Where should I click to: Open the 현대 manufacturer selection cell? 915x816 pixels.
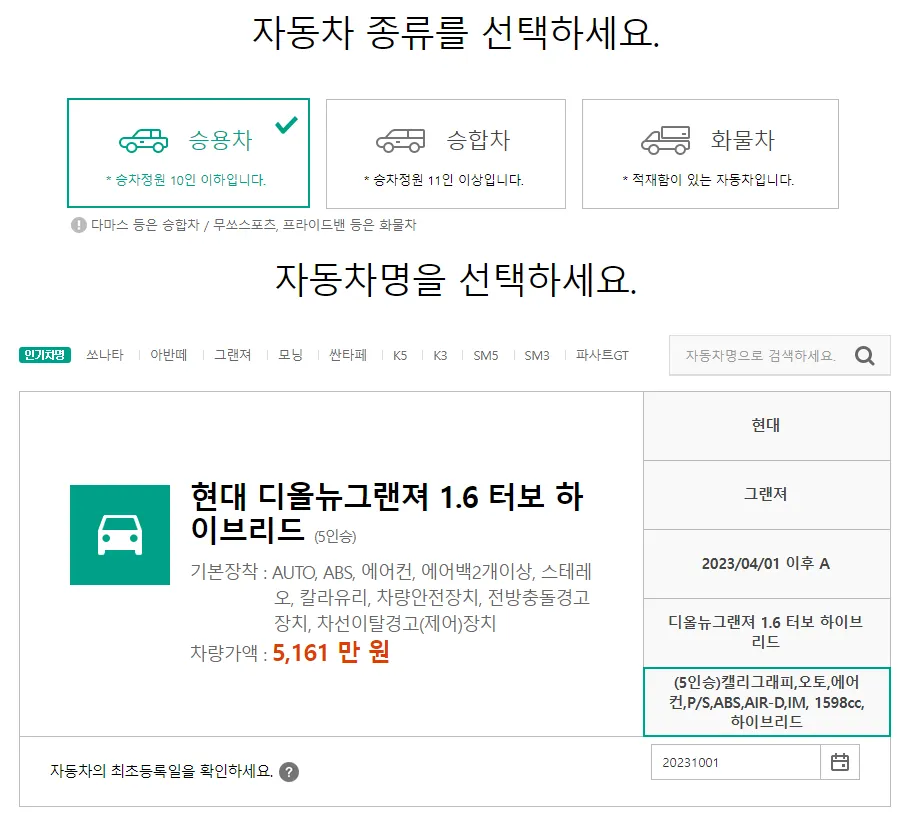(765, 426)
